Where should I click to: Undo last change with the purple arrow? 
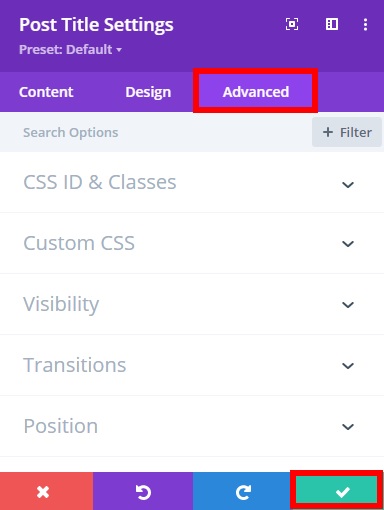pos(143,491)
